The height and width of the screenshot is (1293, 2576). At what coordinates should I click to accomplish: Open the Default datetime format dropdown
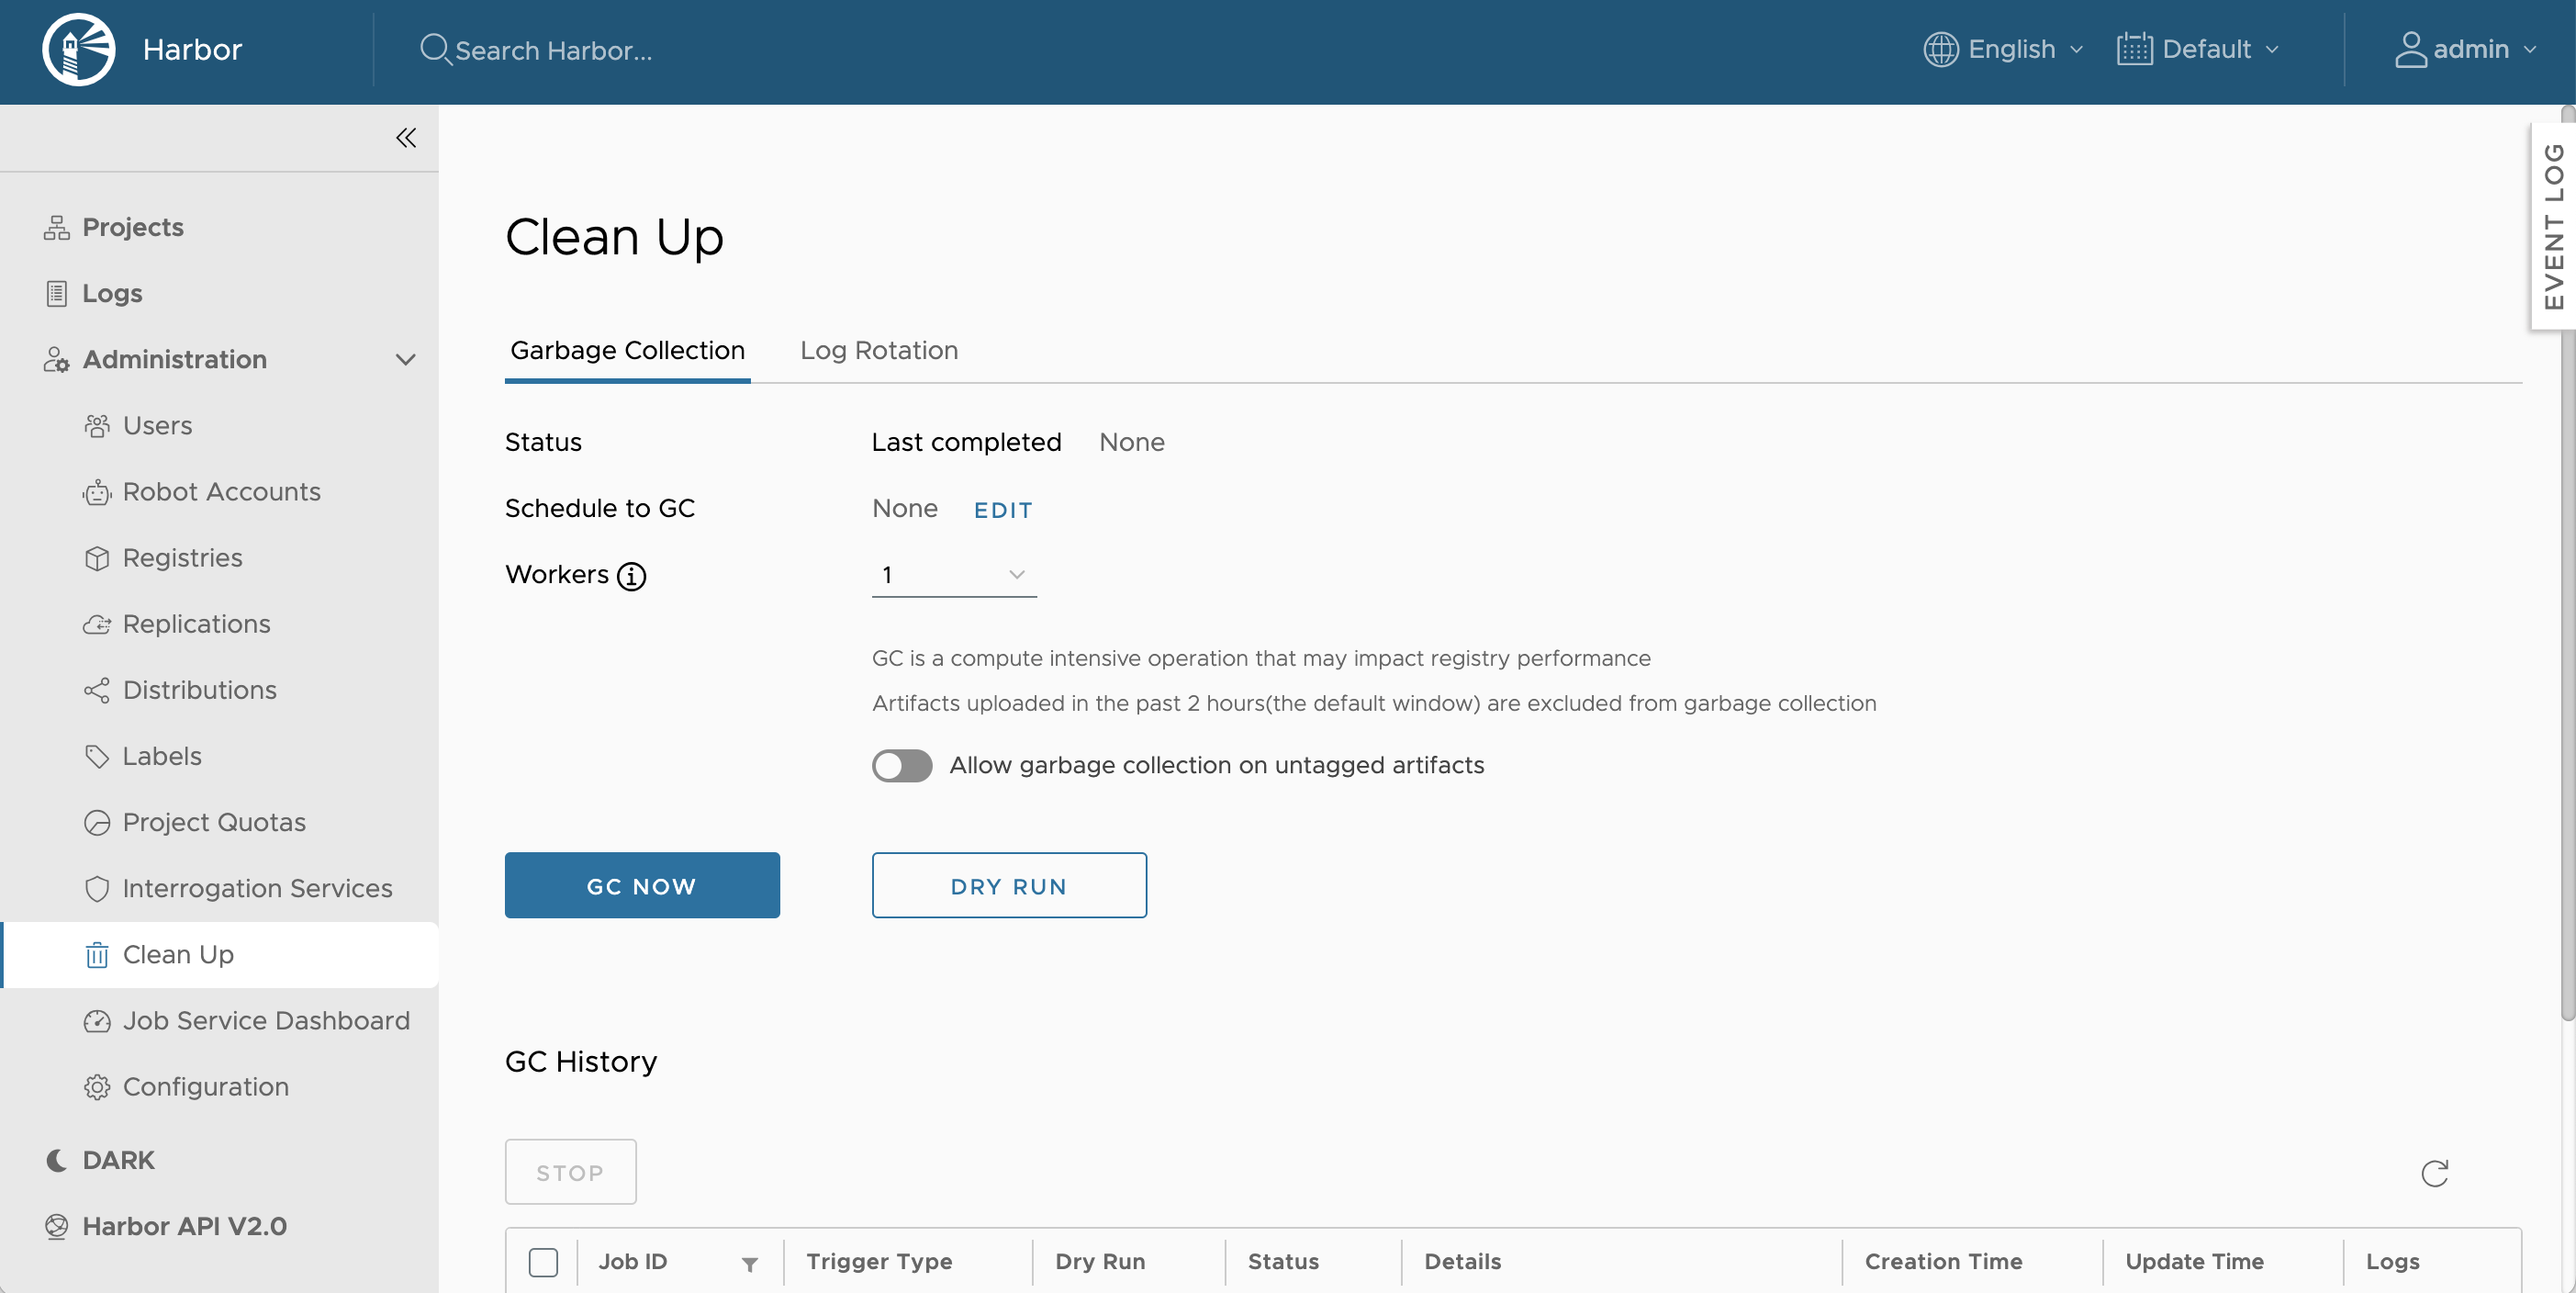tap(2198, 49)
